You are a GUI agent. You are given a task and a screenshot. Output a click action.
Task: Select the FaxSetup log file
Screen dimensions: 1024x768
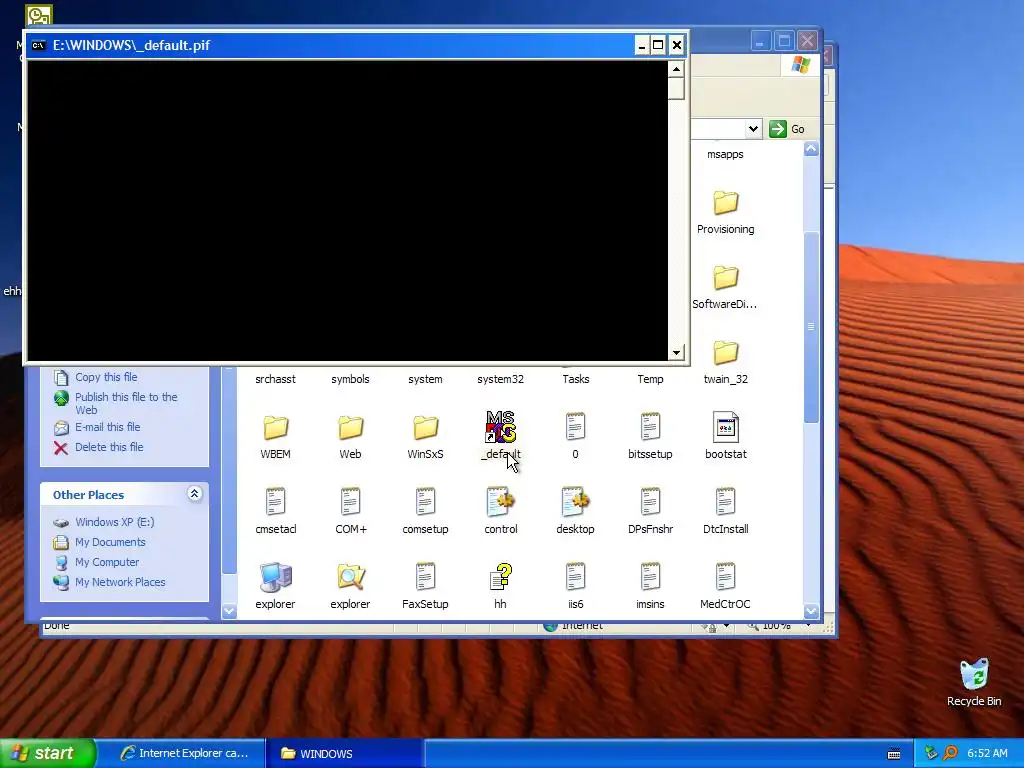pyautogui.click(x=425, y=577)
